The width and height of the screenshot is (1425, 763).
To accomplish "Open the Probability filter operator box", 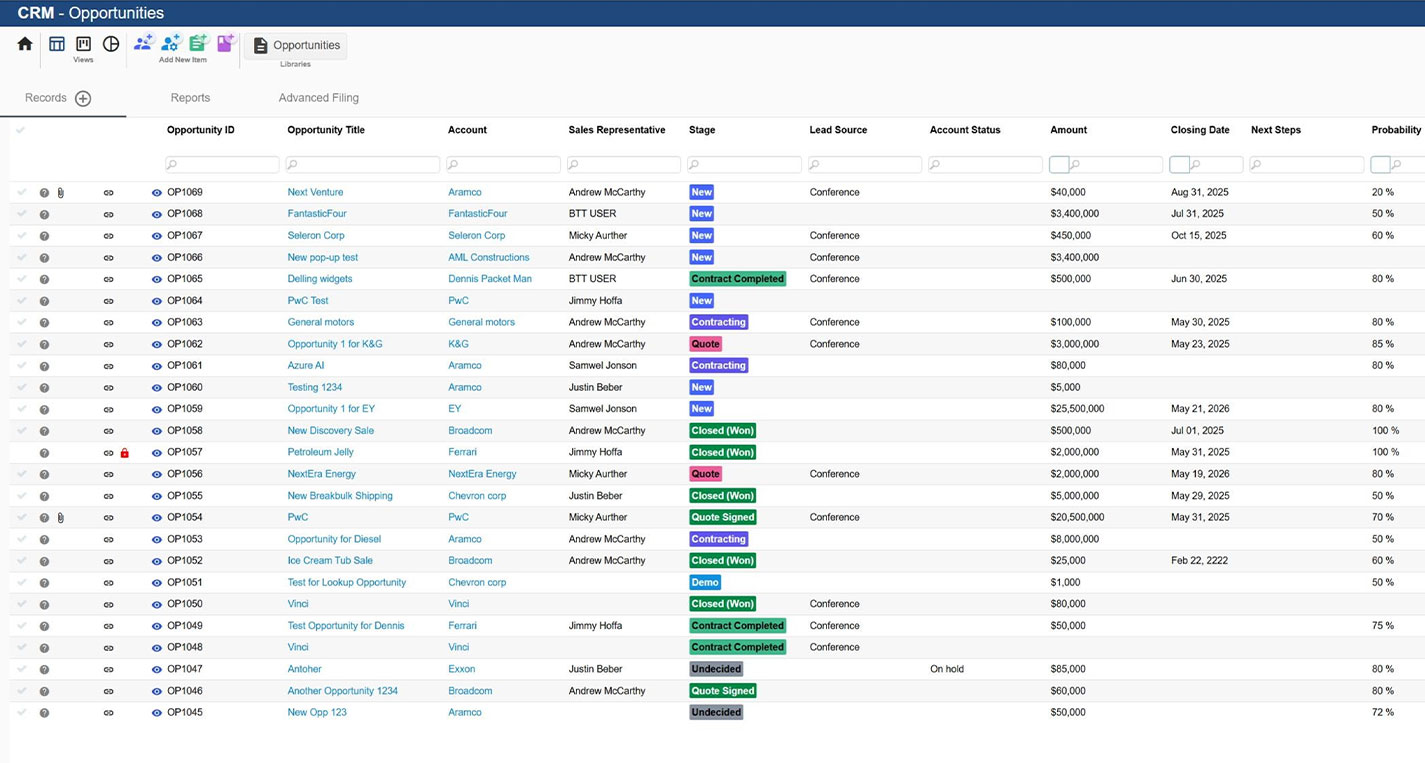I will (1380, 164).
